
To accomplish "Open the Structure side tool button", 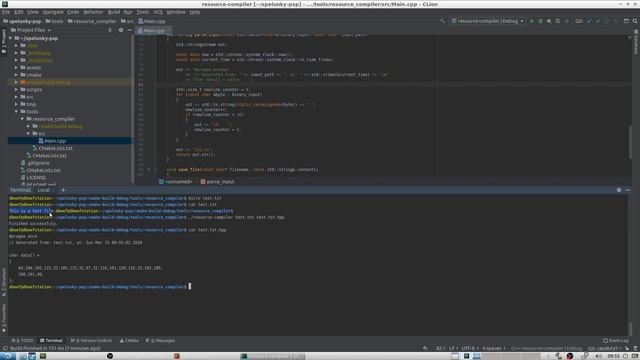I will coord(4,282).
